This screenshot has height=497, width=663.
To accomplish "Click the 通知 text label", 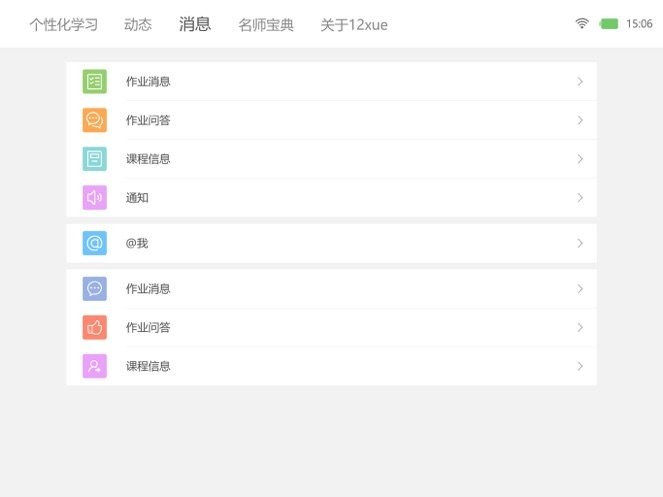I will [x=137, y=198].
